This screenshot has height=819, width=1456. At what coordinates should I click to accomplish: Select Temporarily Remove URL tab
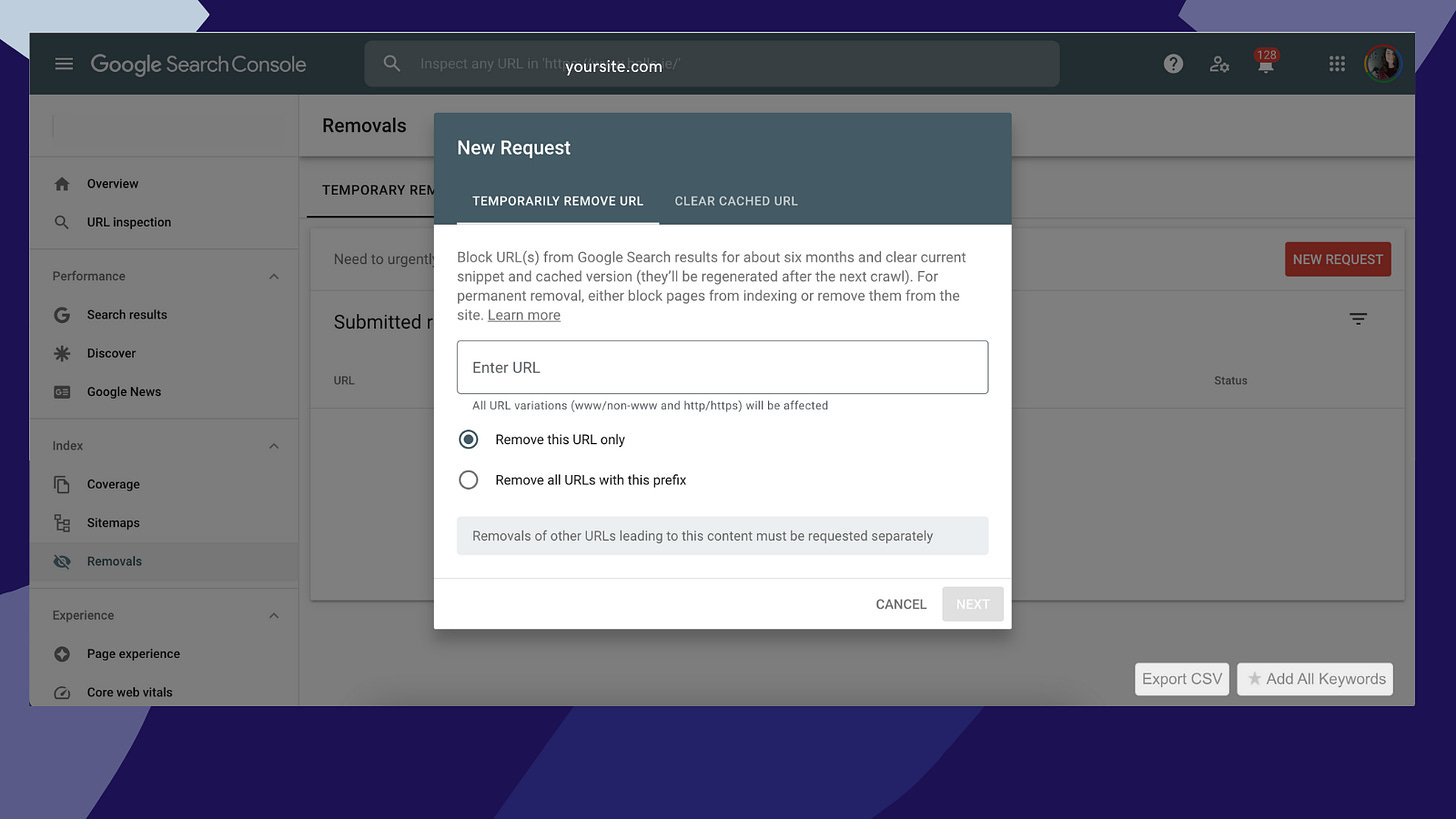558,201
